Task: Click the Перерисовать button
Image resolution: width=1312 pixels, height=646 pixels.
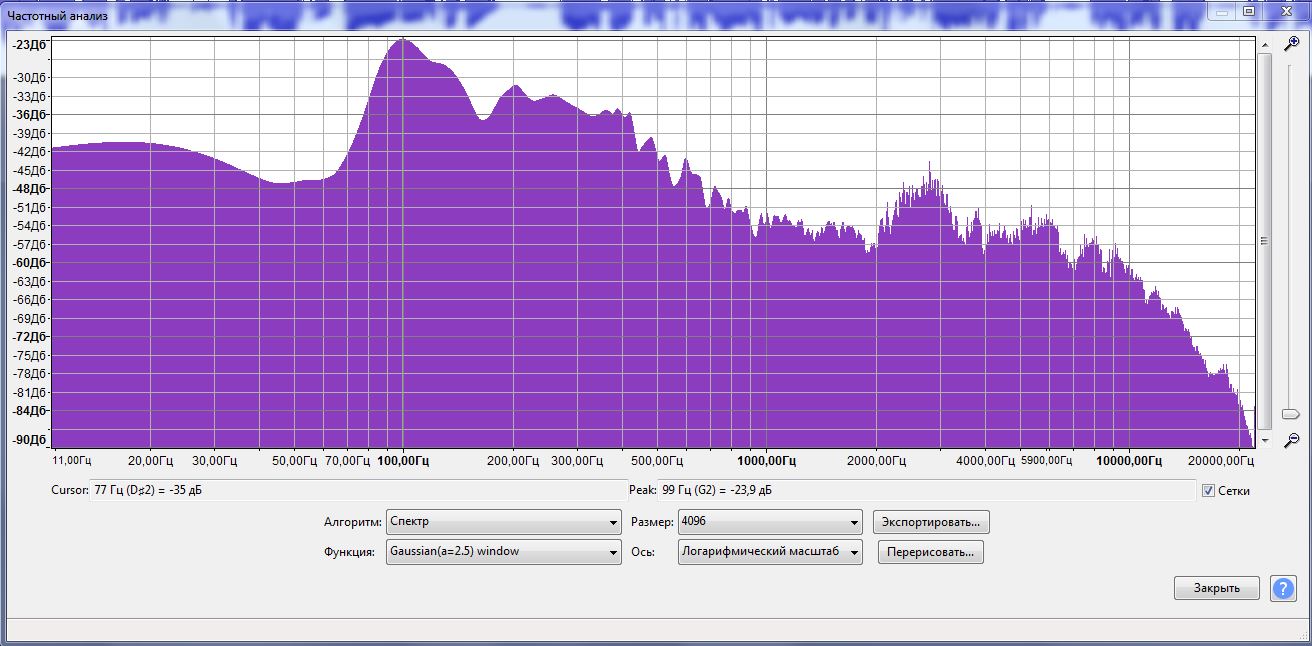Action: (930, 552)
